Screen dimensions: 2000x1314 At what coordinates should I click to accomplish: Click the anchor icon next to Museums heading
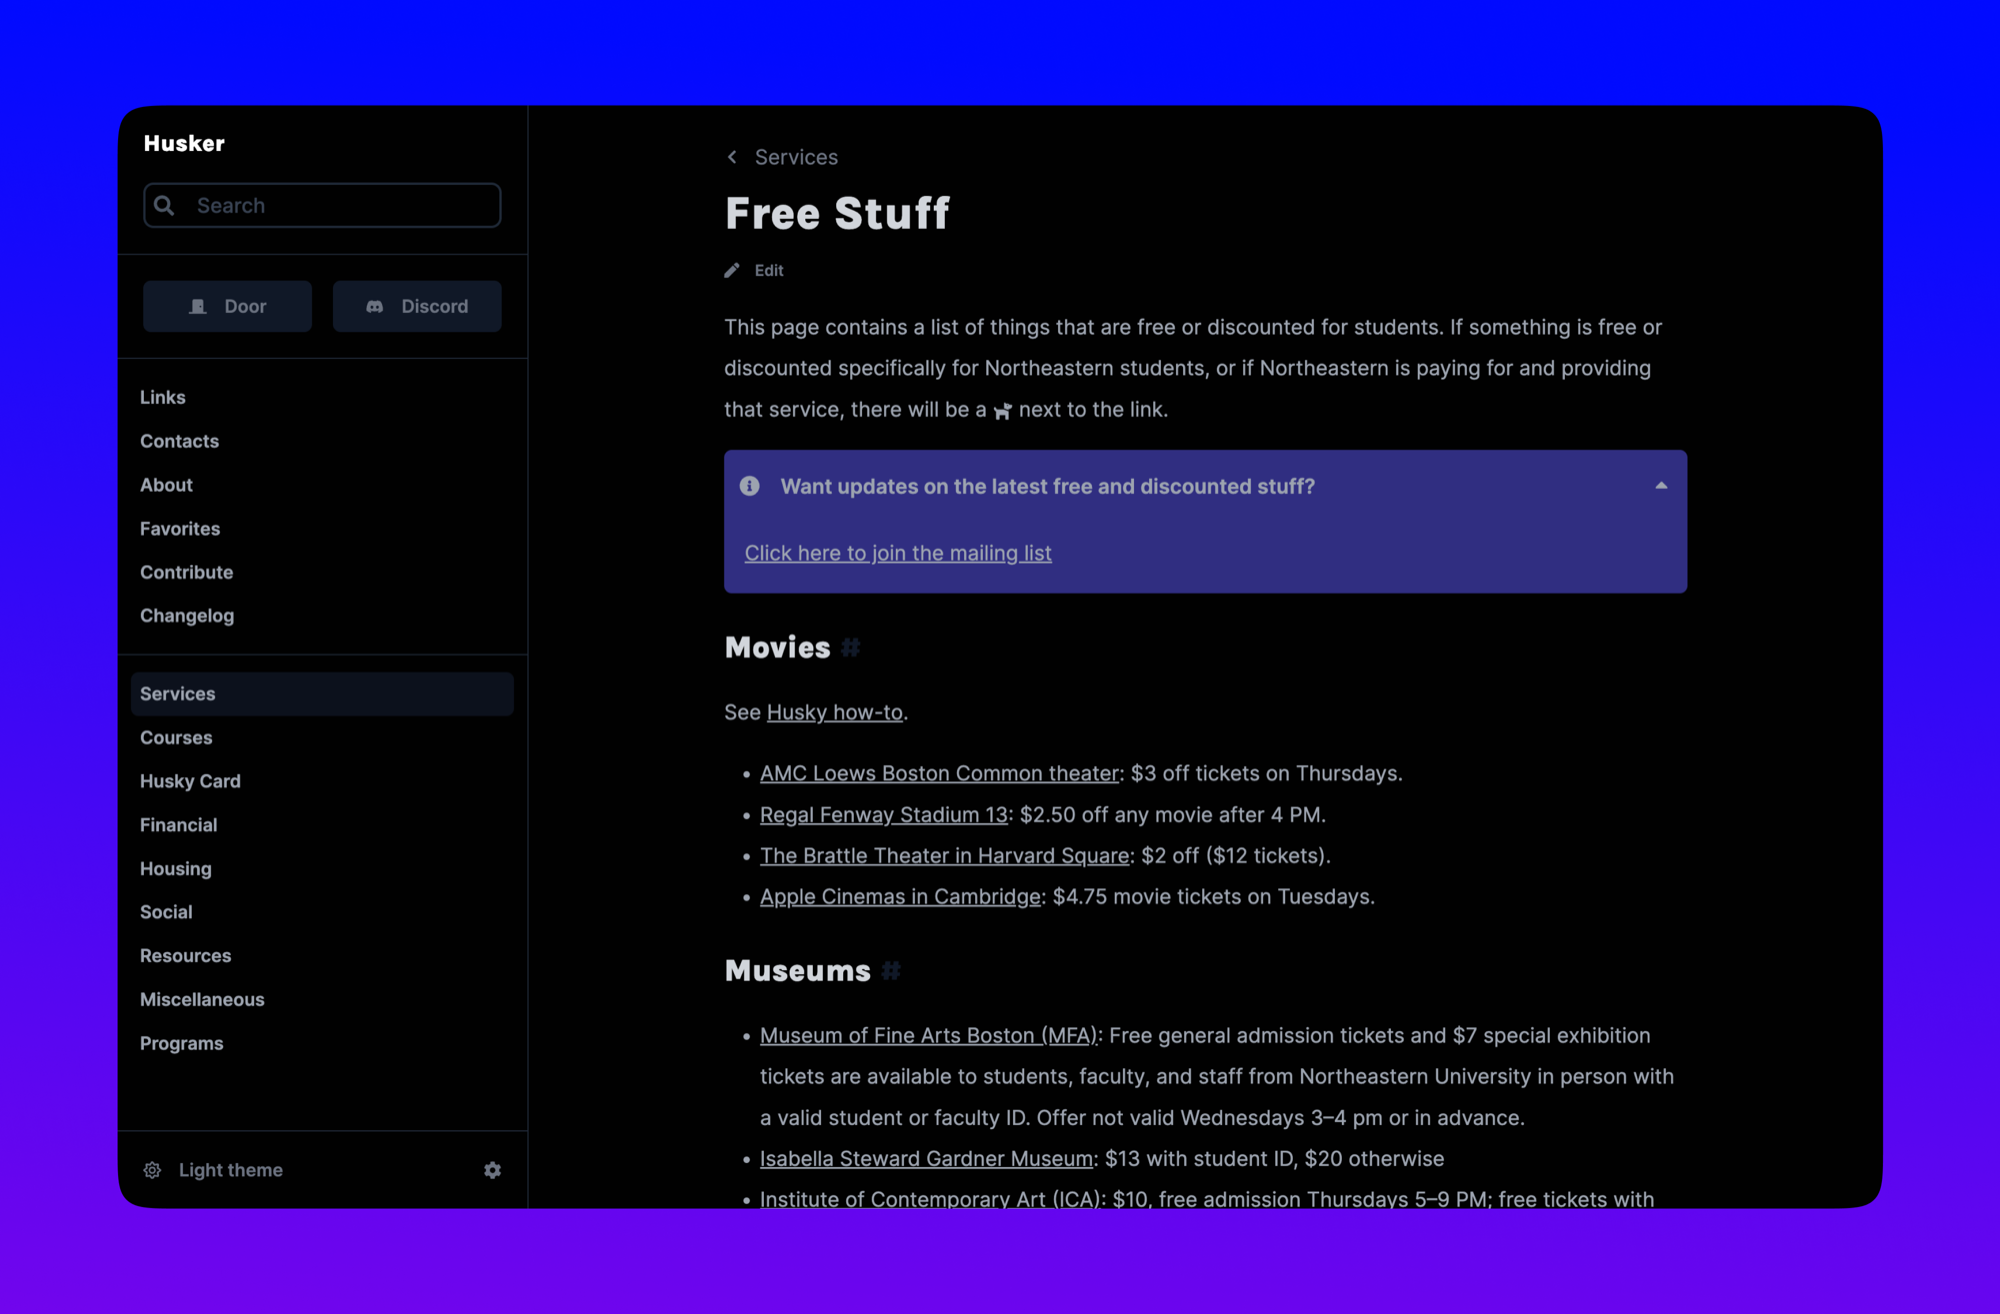[x=892, y=971]
